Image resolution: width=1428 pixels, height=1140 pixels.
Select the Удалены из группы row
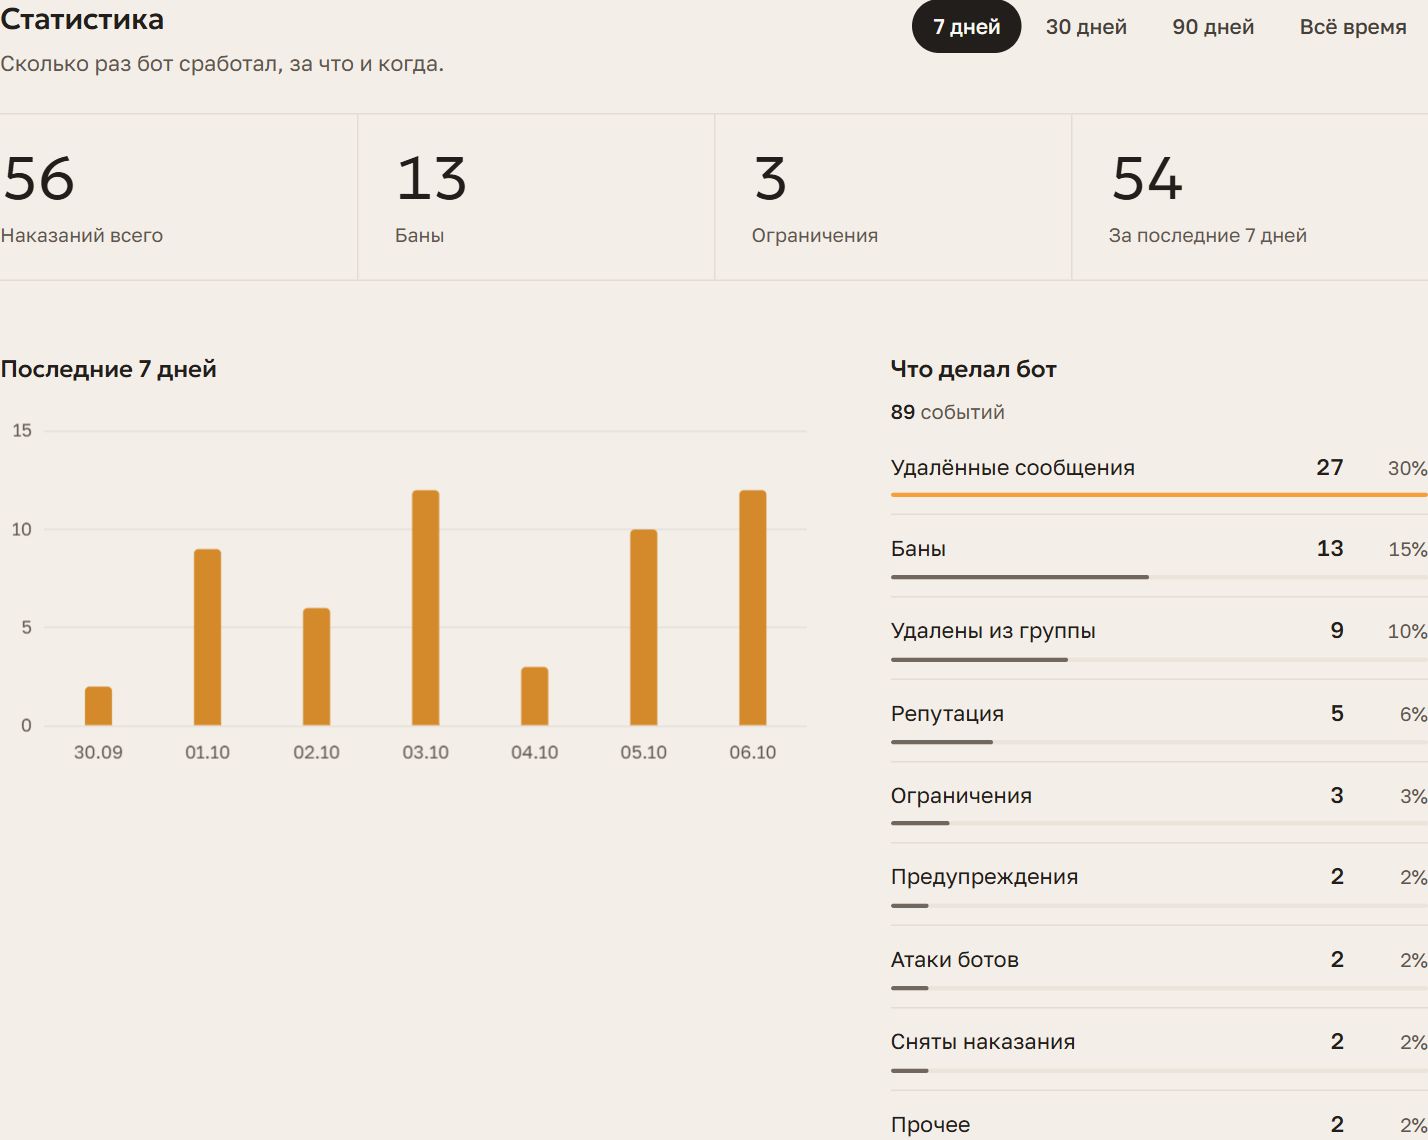pos(1159,638)
